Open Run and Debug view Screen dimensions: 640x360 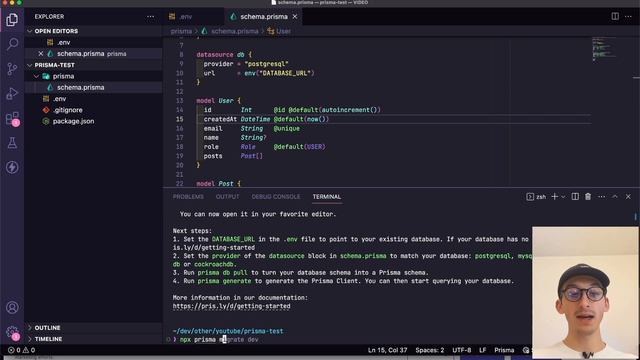(12, 93)
